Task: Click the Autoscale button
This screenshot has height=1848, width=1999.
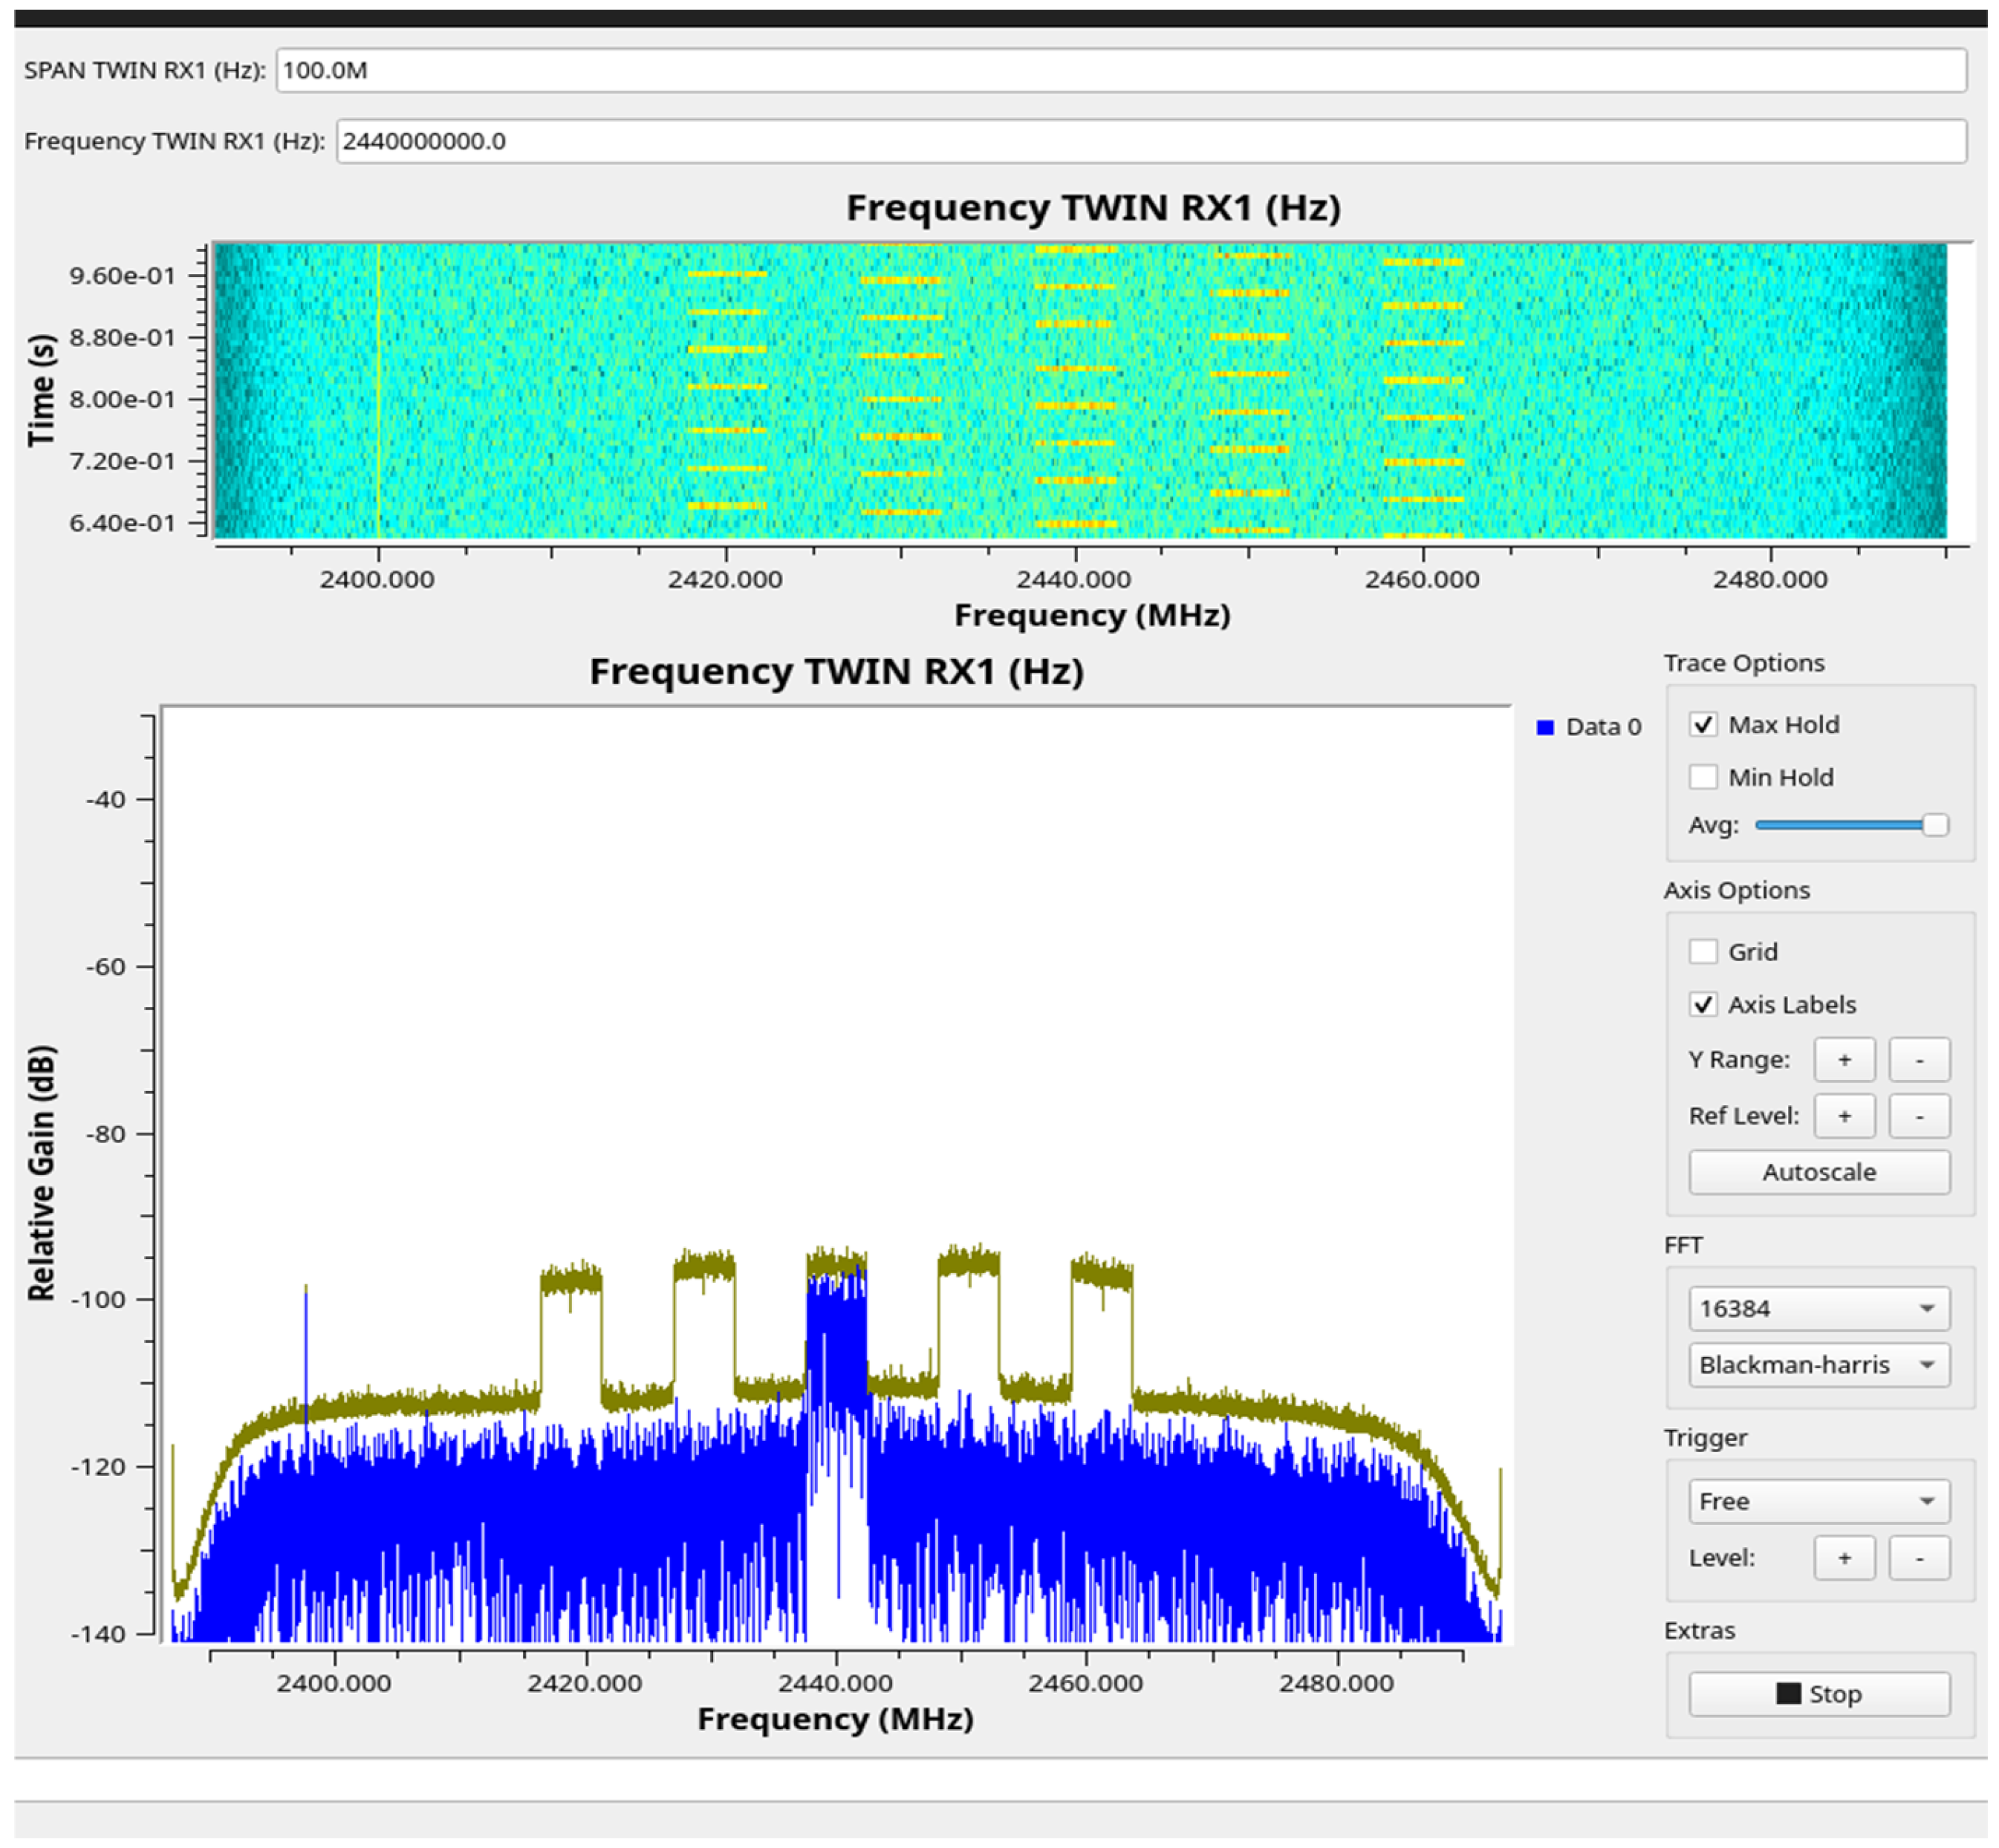Action: tap(1818, 1172)
